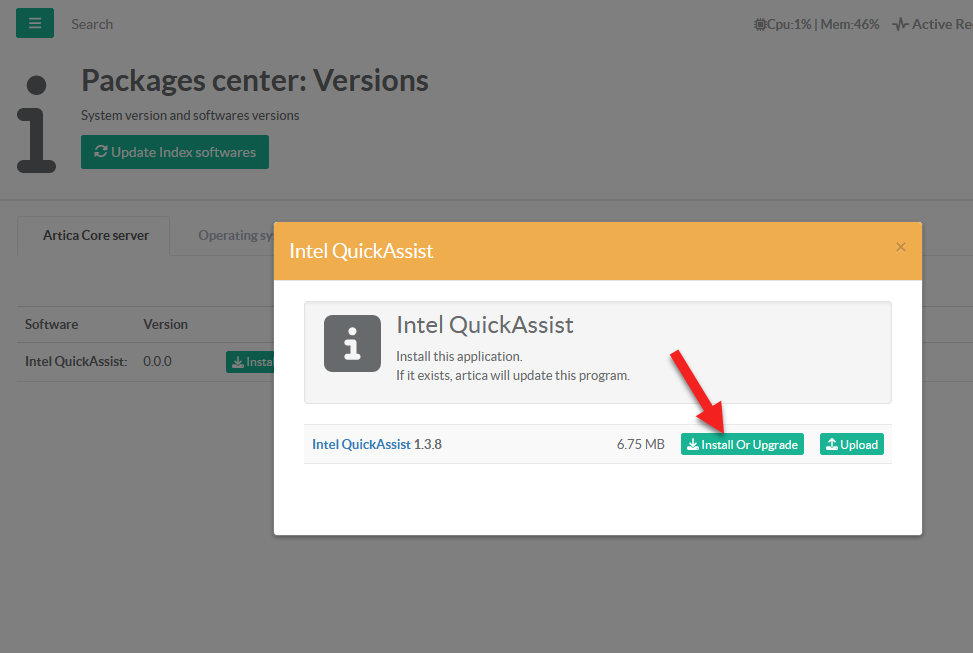Open the Intel QuickAssist 1.3.8 link
973x653 pixels.
point(361,444)
